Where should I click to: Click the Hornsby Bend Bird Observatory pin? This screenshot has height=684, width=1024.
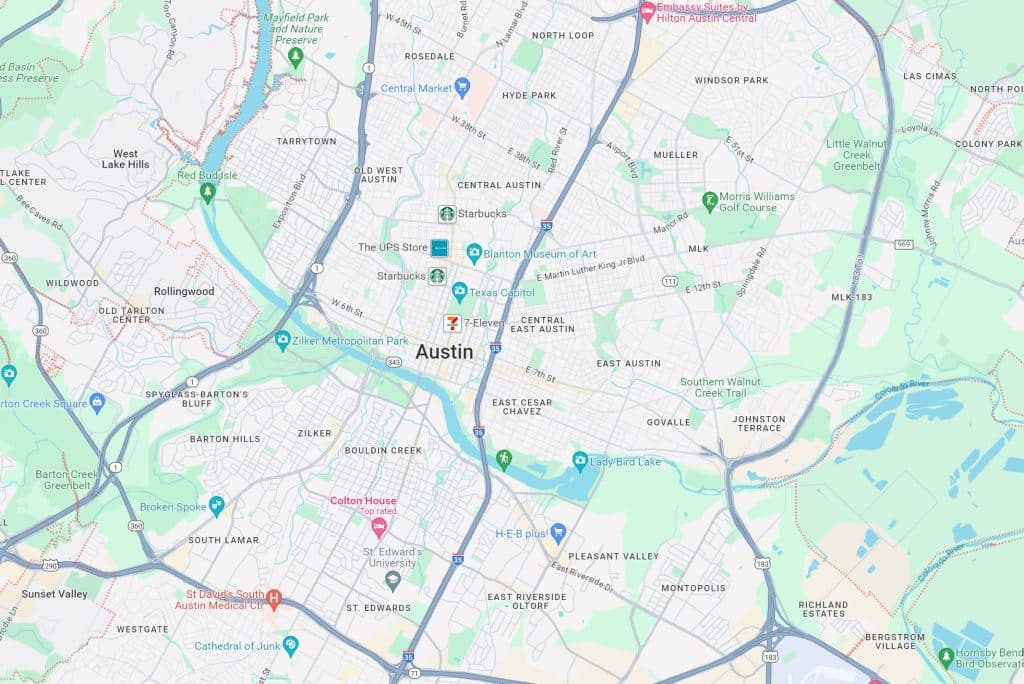(x=946, y=657)
